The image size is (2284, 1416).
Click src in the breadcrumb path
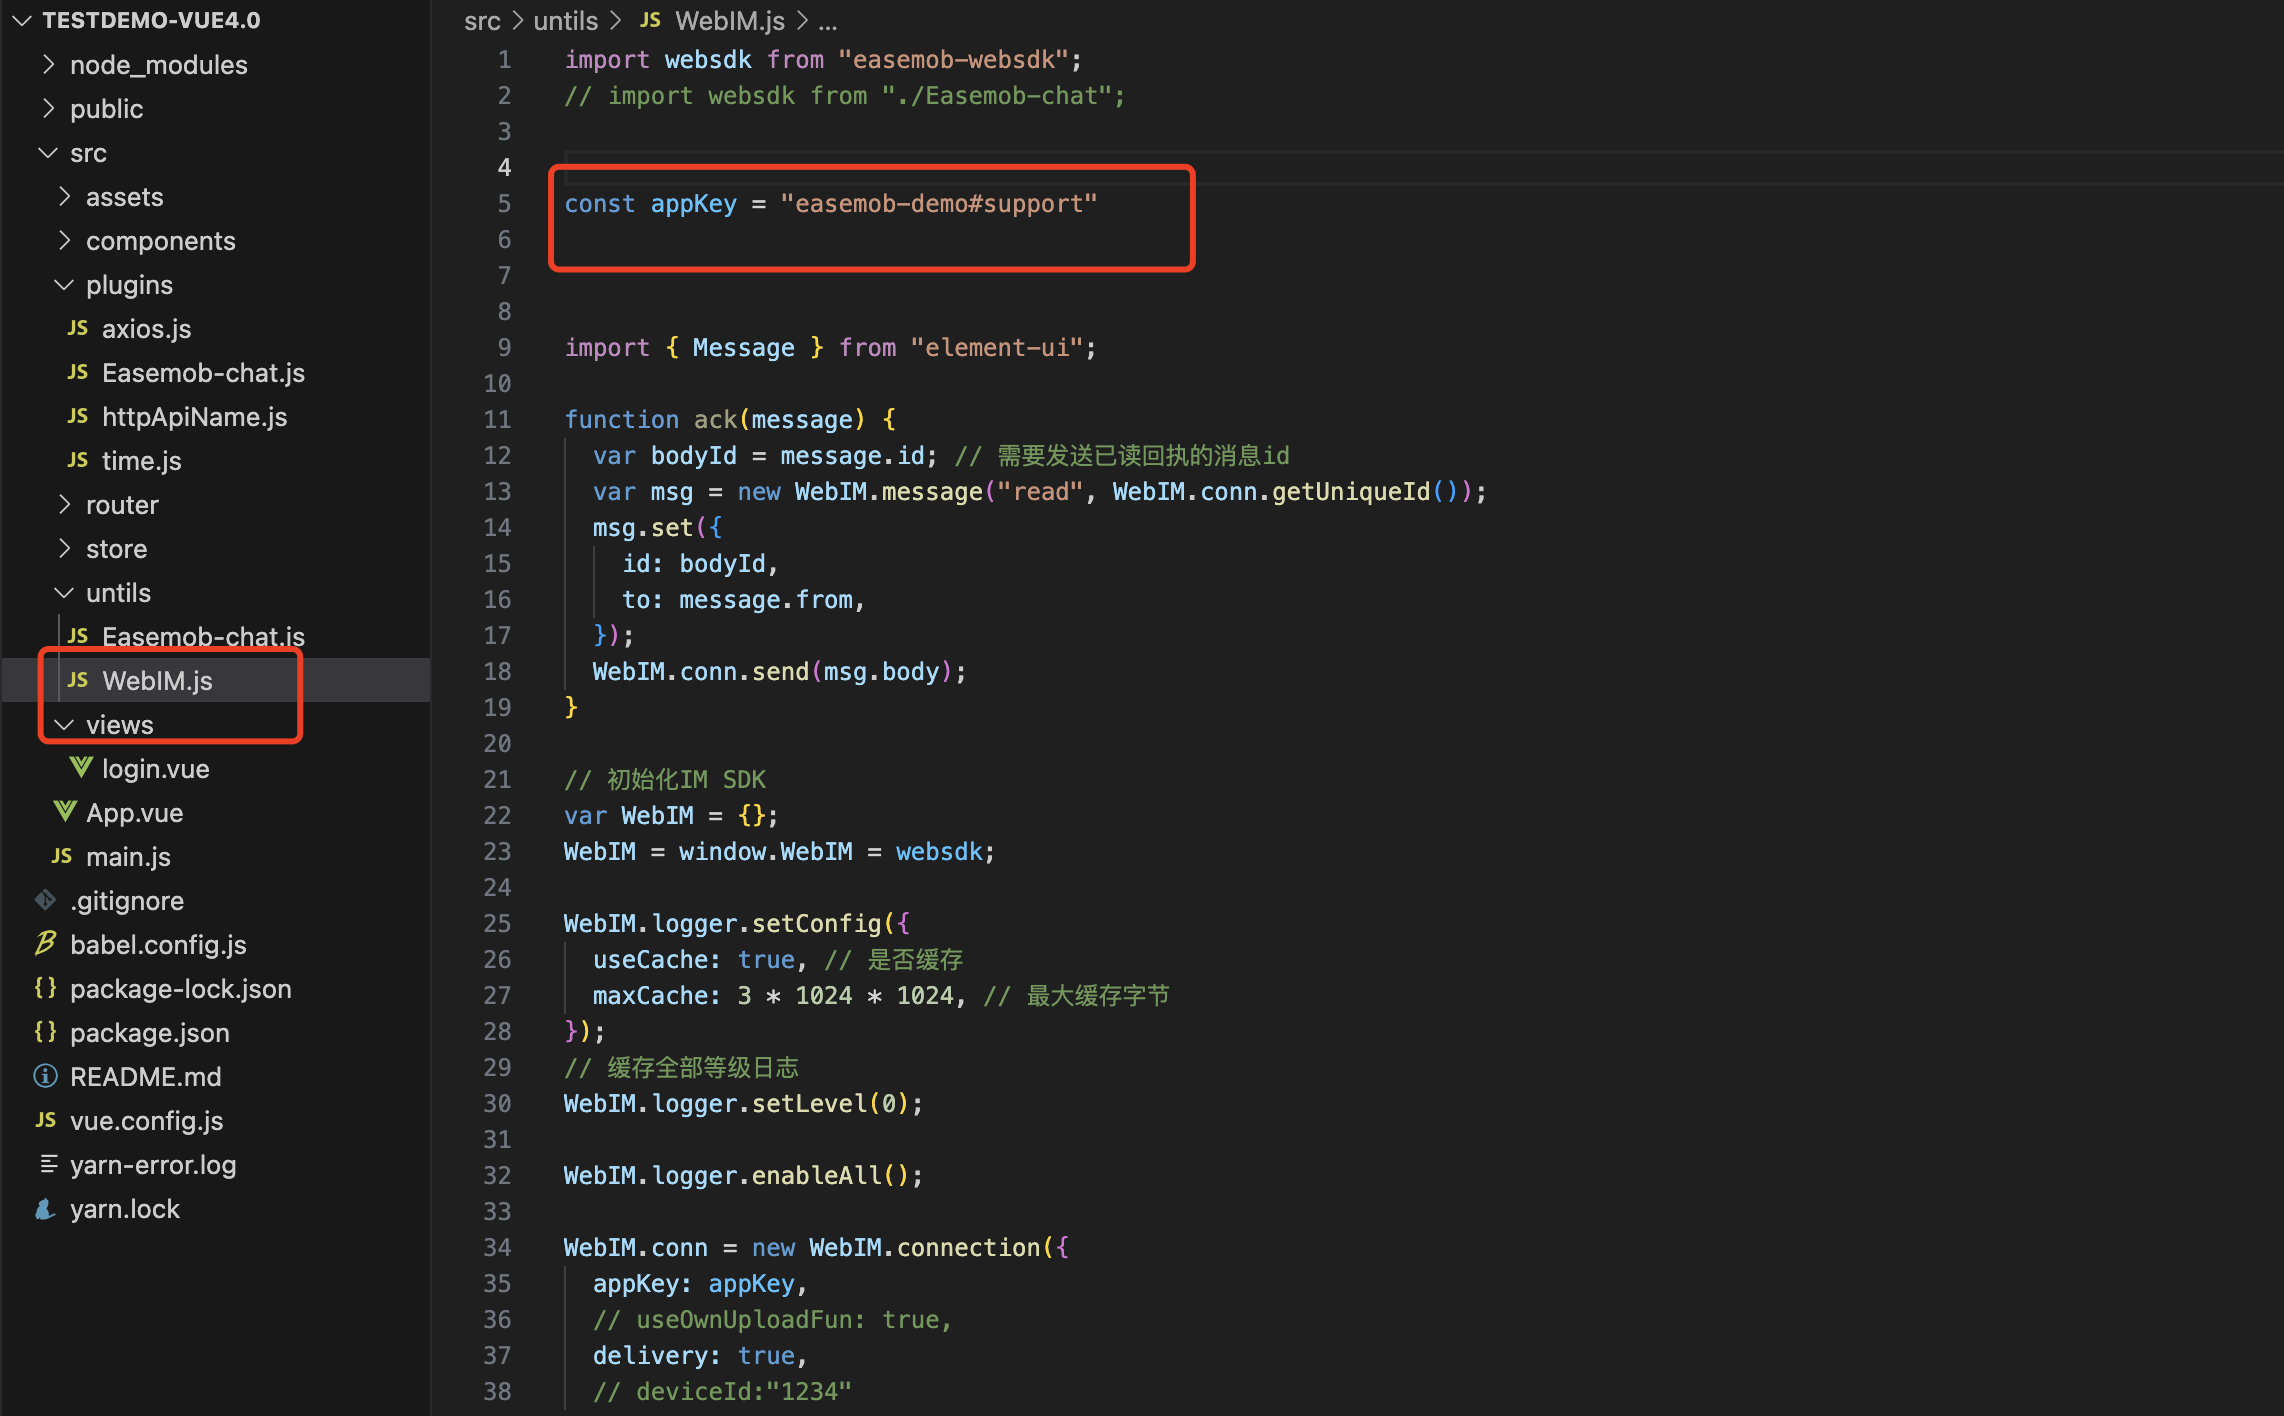pyautogui.click(x=481, y=21)
